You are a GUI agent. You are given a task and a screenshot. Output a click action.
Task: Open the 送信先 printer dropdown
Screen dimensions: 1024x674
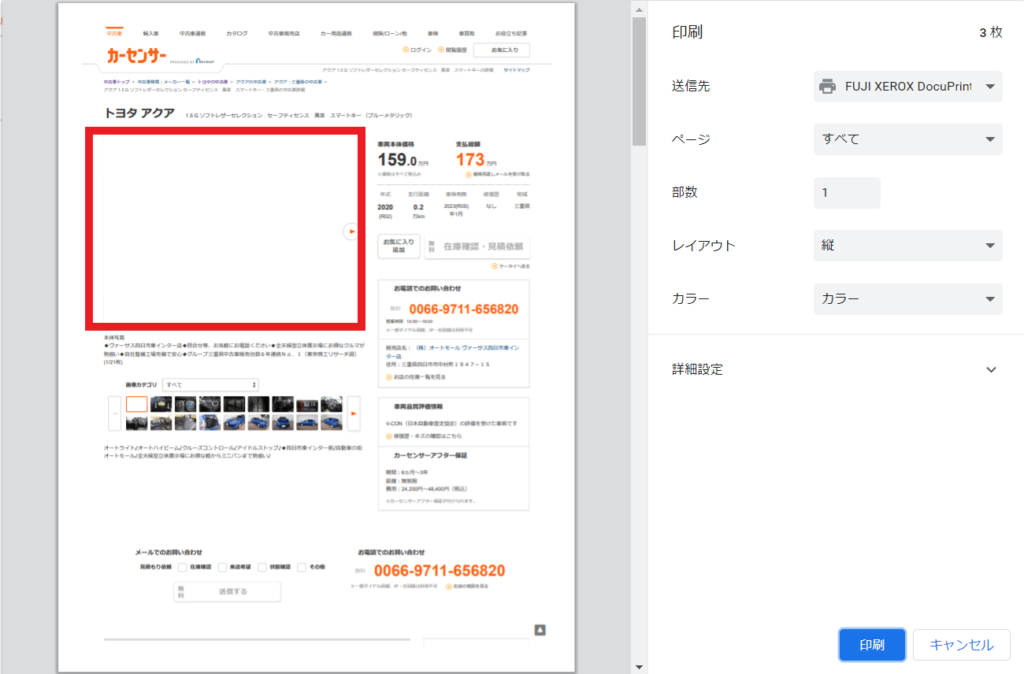908,87
